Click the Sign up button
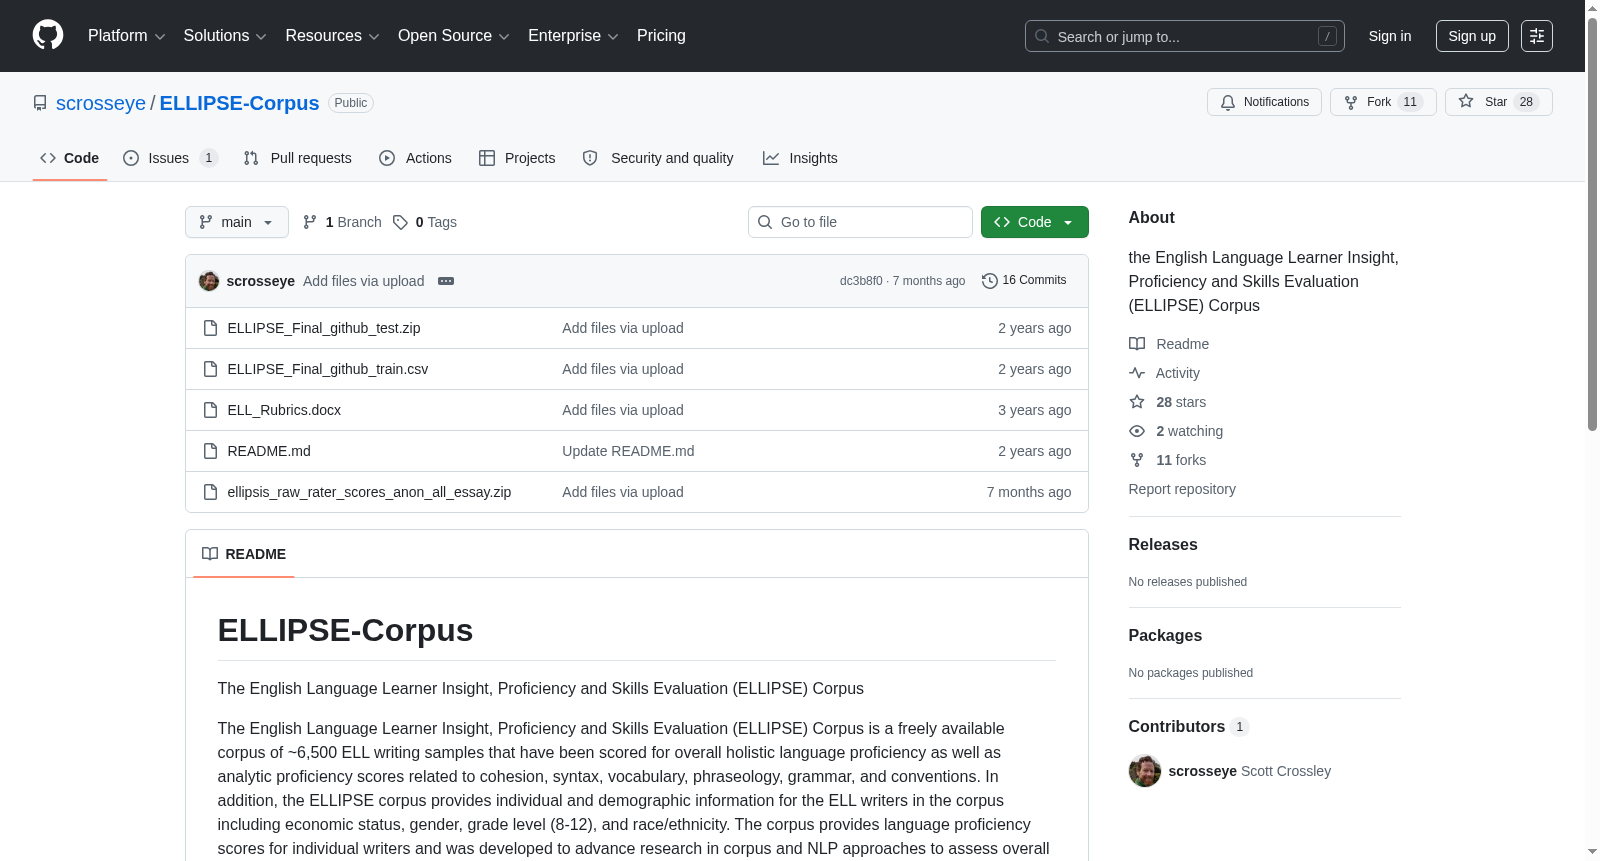The height and width of the screenshot is (861, 1600). coord(1472,36)
